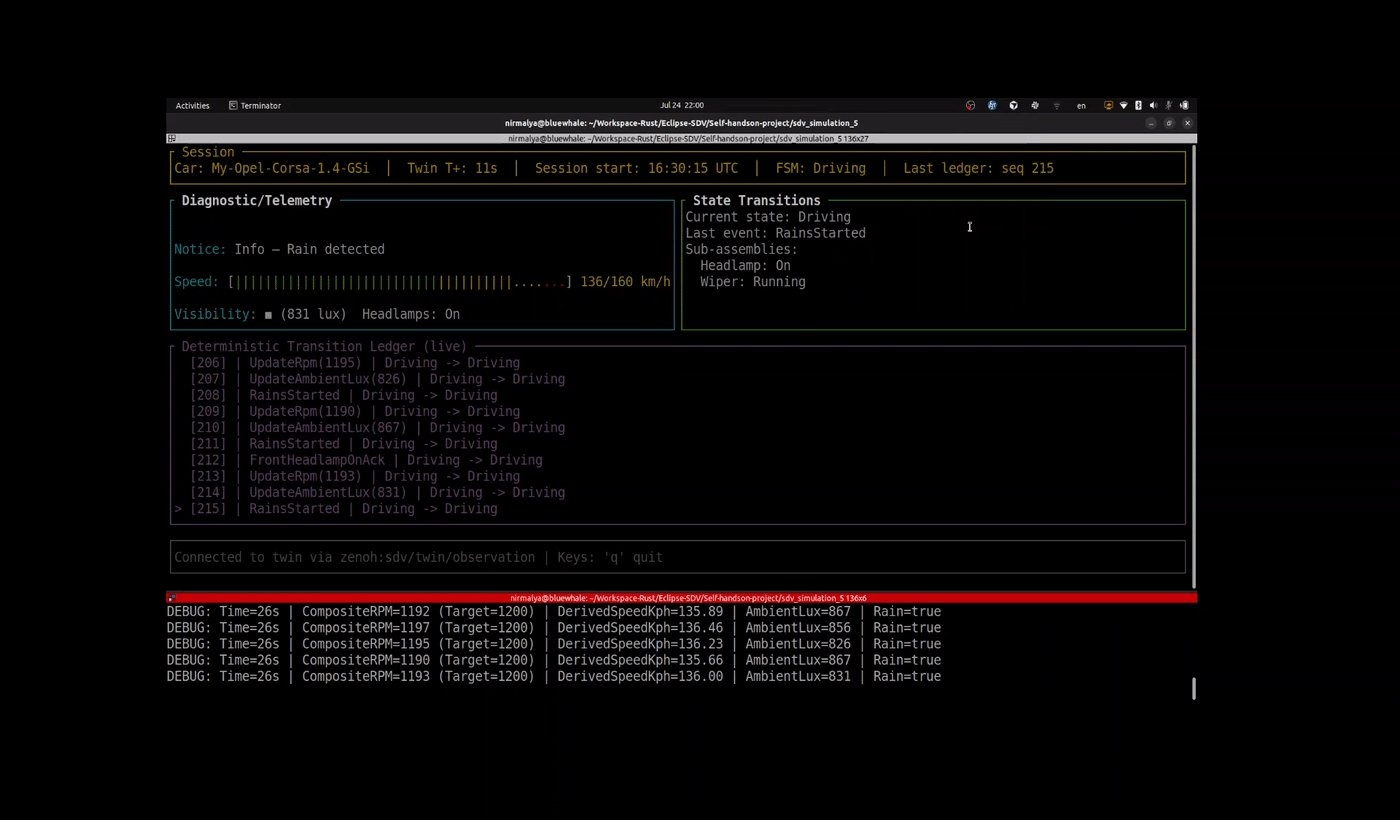Focus the red-titled lower terminal pane titlebar
This screenshot has width=1400, height=820.
point(681,598)
